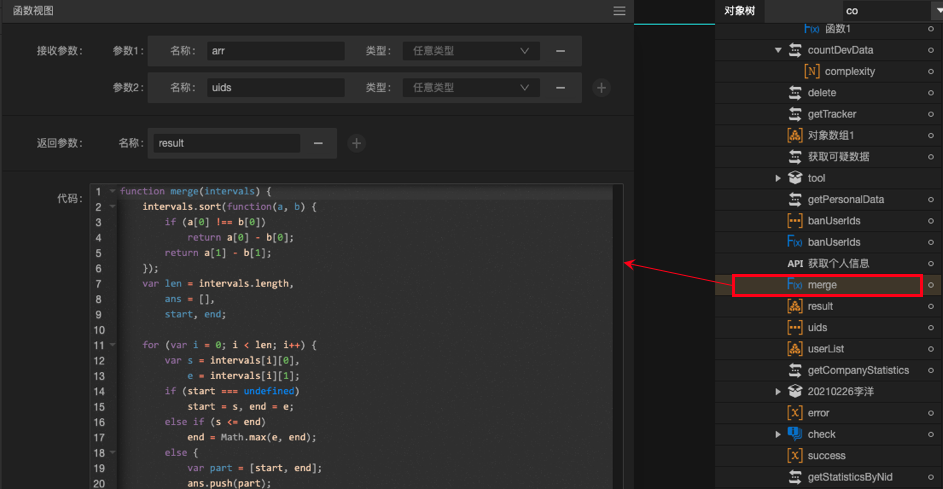The width and height of the screenshot is (943, 489).
Task: Click the arr parameter name field
Action: tap(276, 51)
